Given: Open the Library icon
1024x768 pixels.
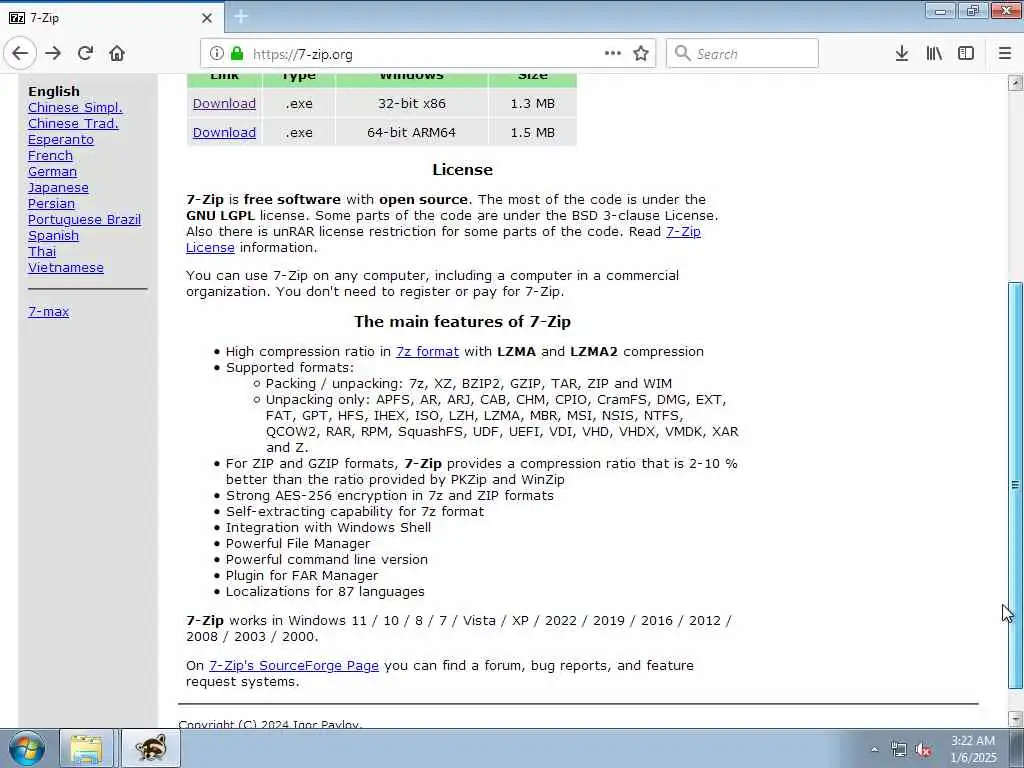Looking at the screenshot, I should (x=934, y=54).
